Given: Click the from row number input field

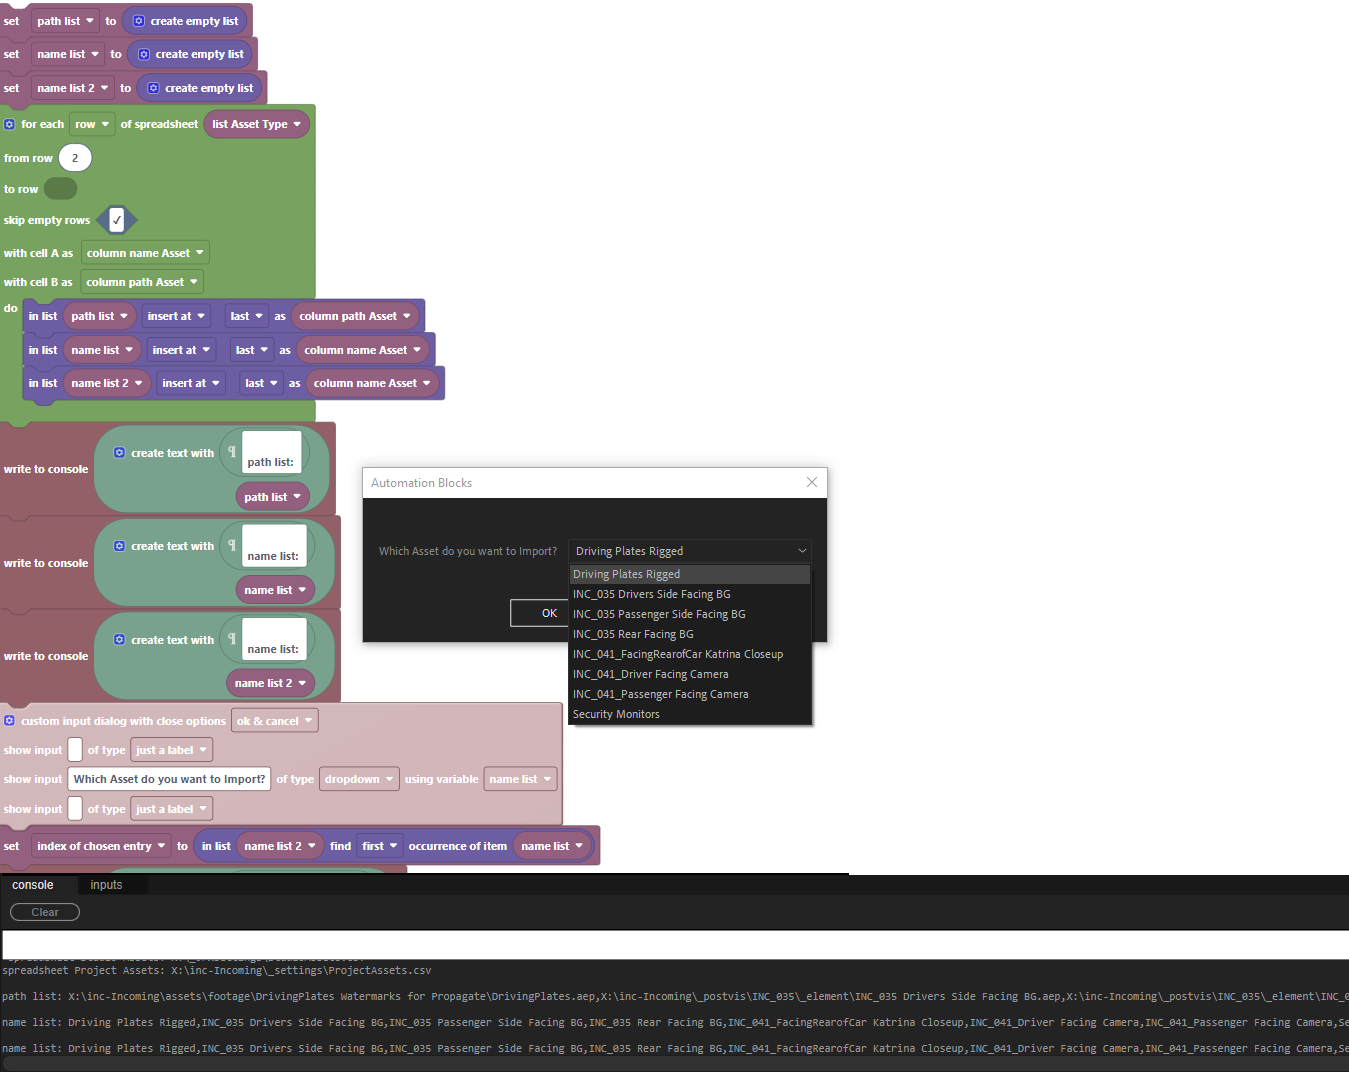Looking at the screenshot, I should click(x=74, y=157).
